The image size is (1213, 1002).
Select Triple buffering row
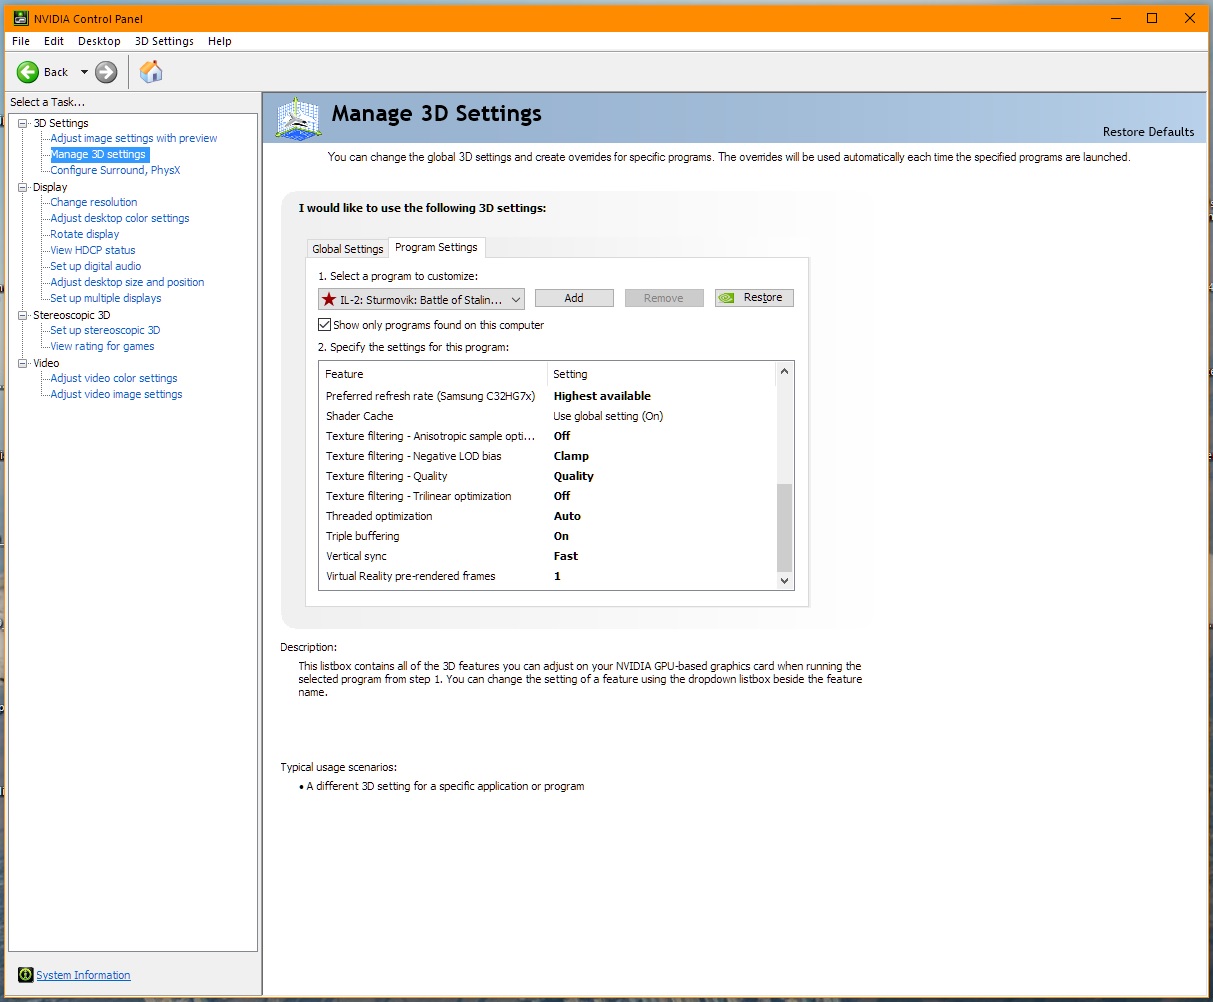[547, 536]
